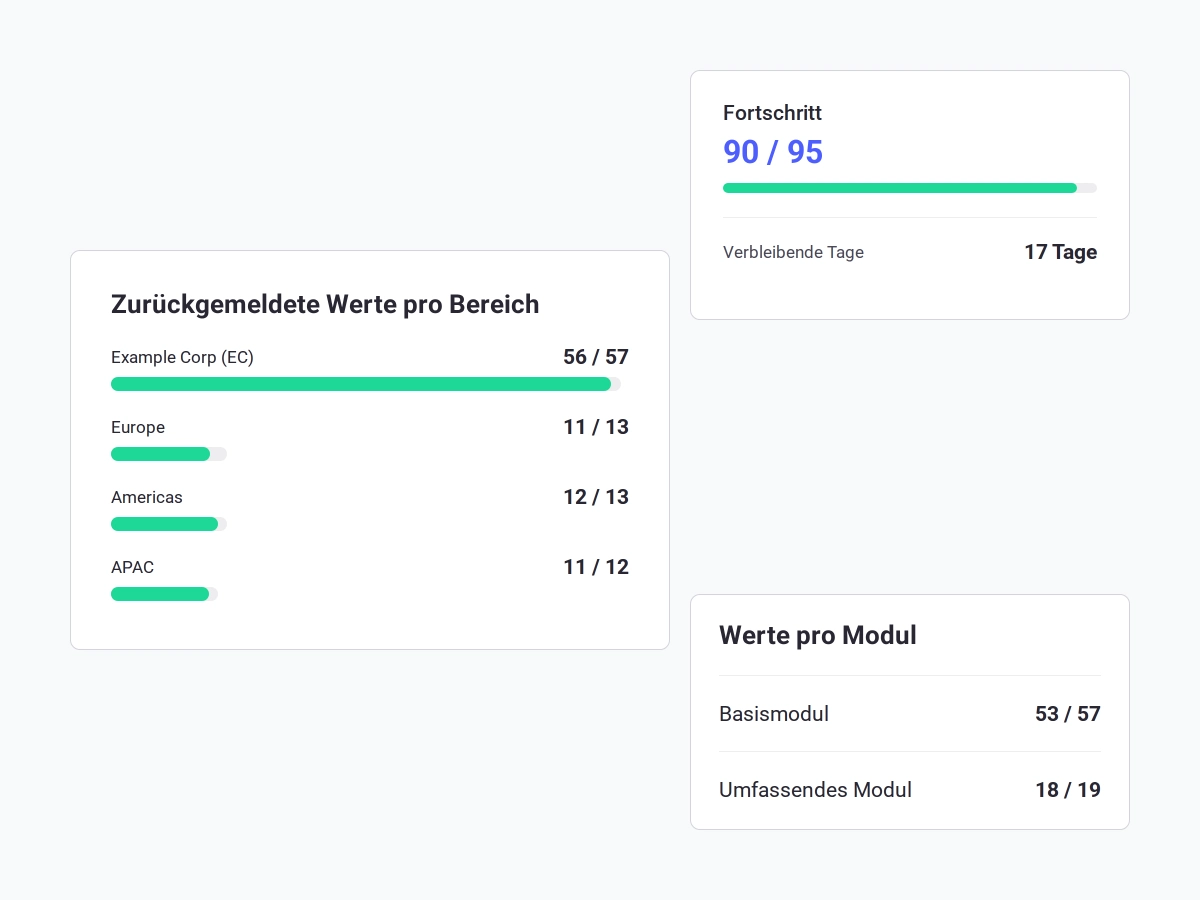This screenshot has height=900, width=1200.
Task: Click the '11 / 13' value
Action: (596, 427)
